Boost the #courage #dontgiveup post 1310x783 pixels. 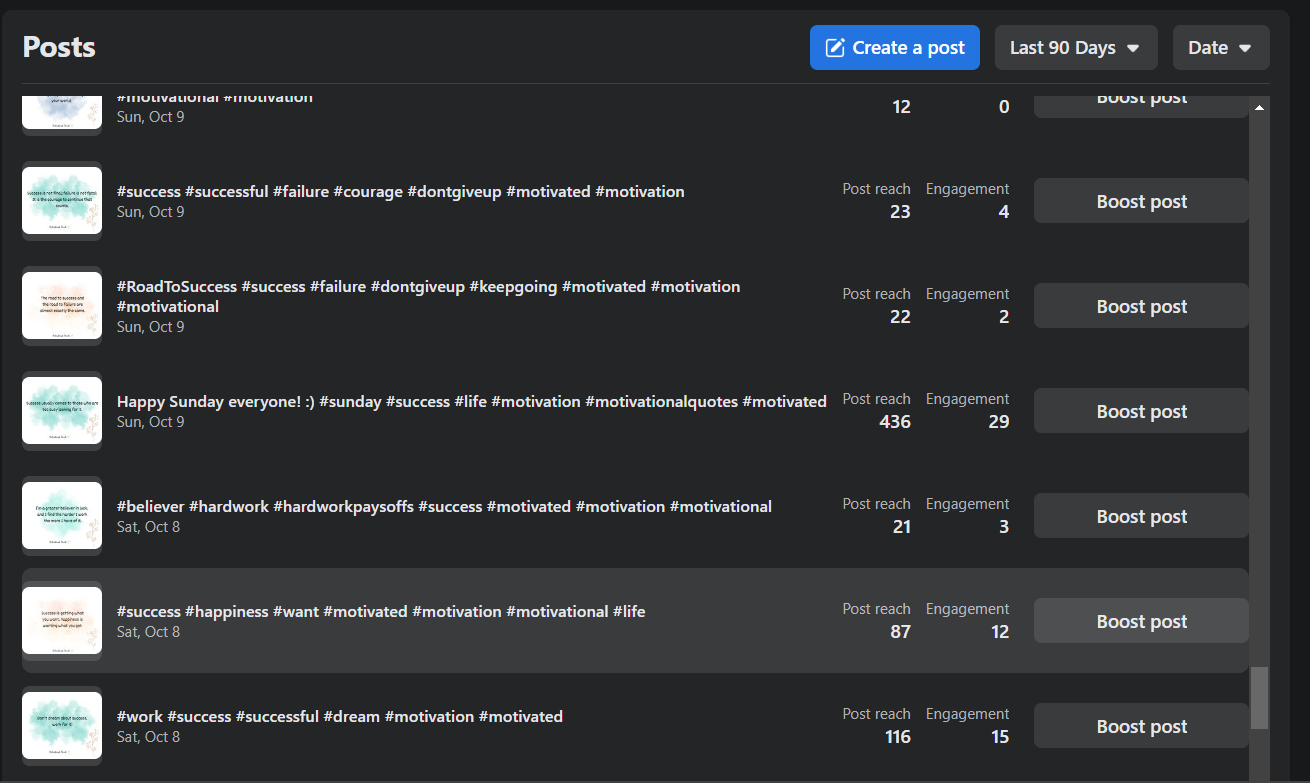[1141, 201]
